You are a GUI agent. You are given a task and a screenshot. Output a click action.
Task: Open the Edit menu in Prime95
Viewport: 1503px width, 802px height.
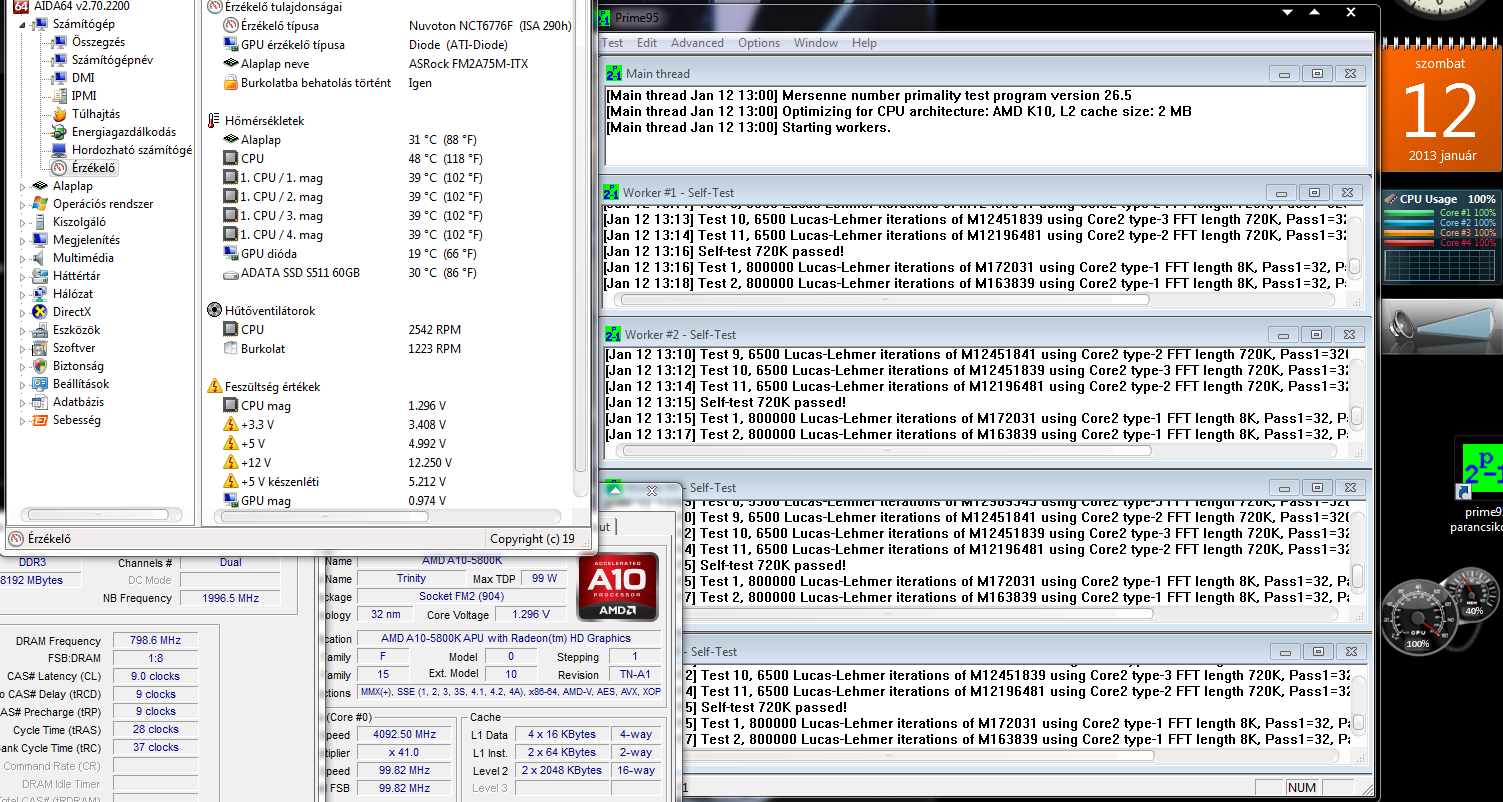tap(647, 43)
